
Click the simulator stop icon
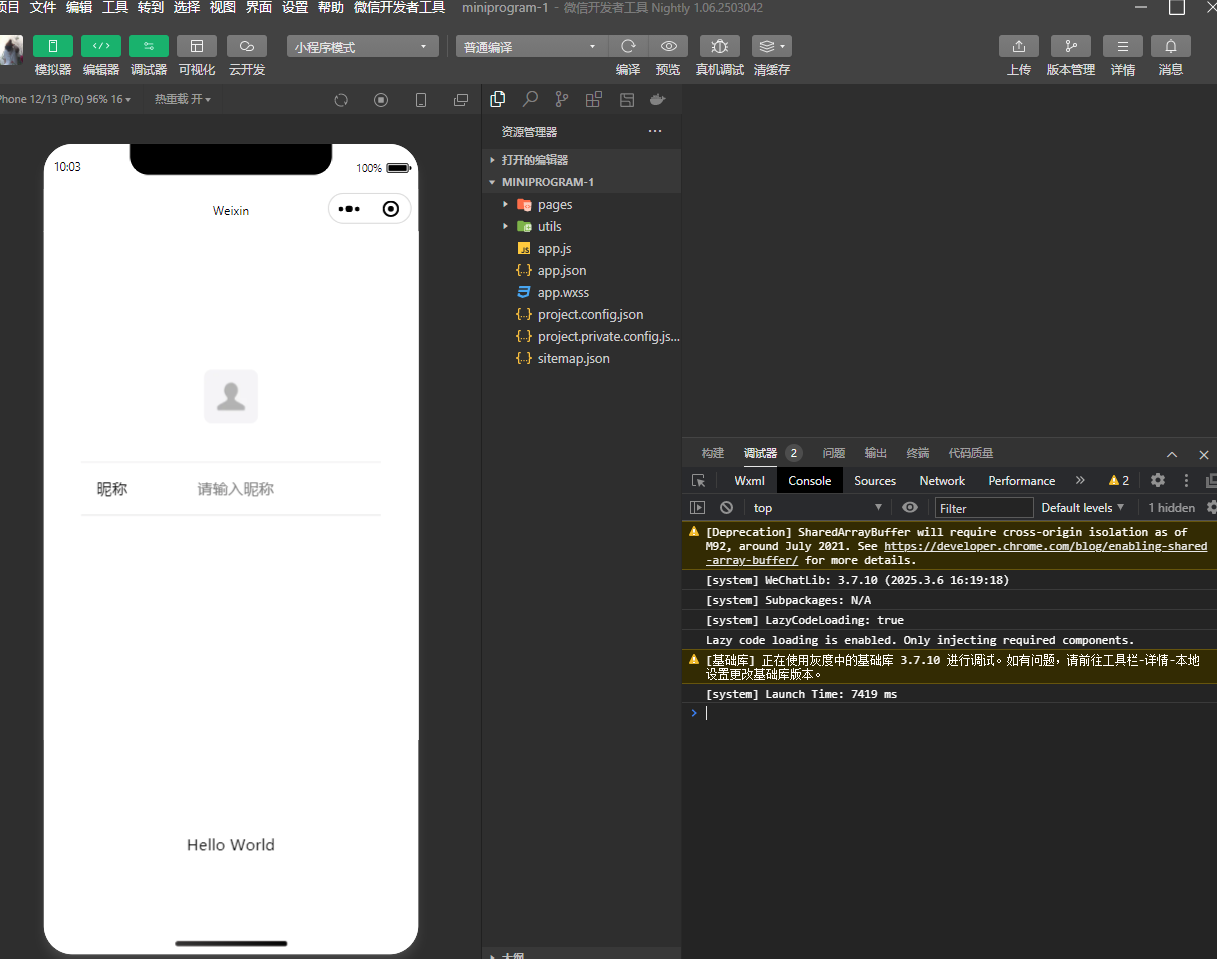click(x=381, y=100)
